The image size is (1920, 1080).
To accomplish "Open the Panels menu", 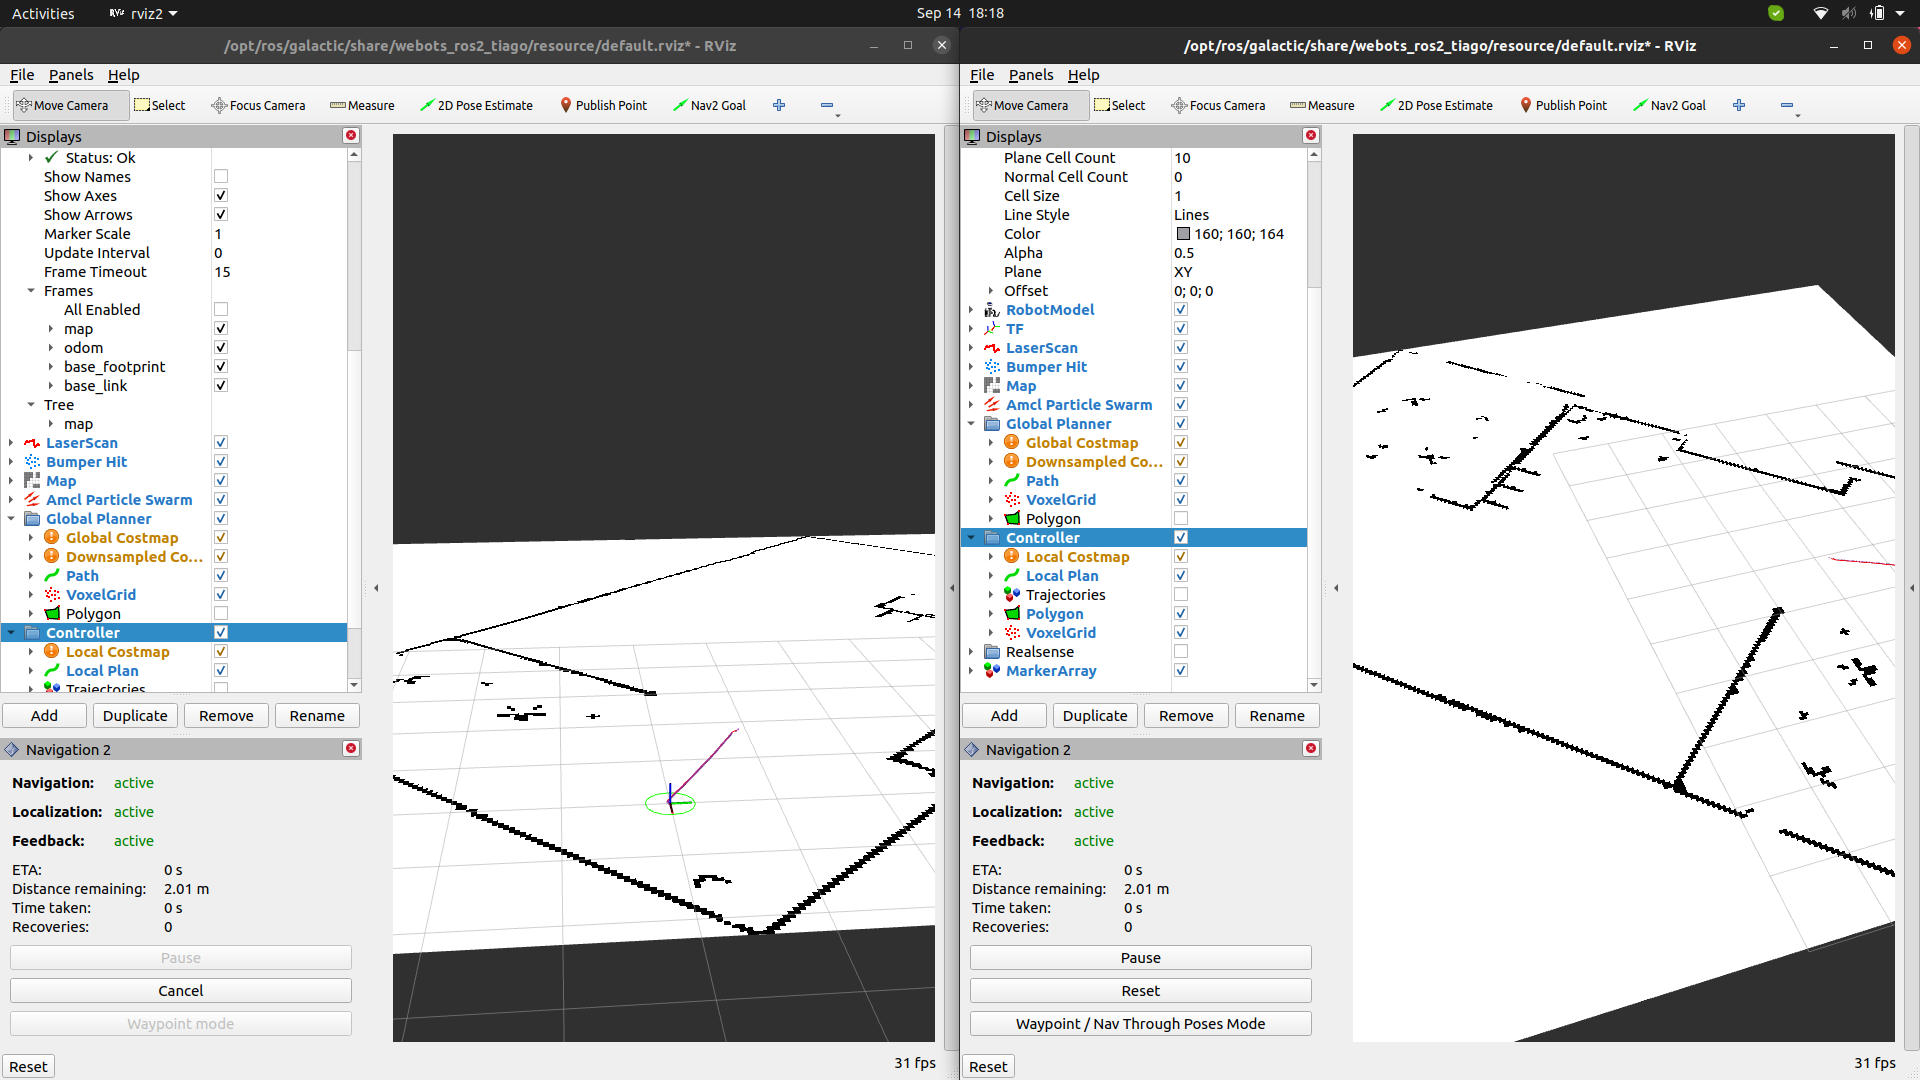I will tap(71, 75).
